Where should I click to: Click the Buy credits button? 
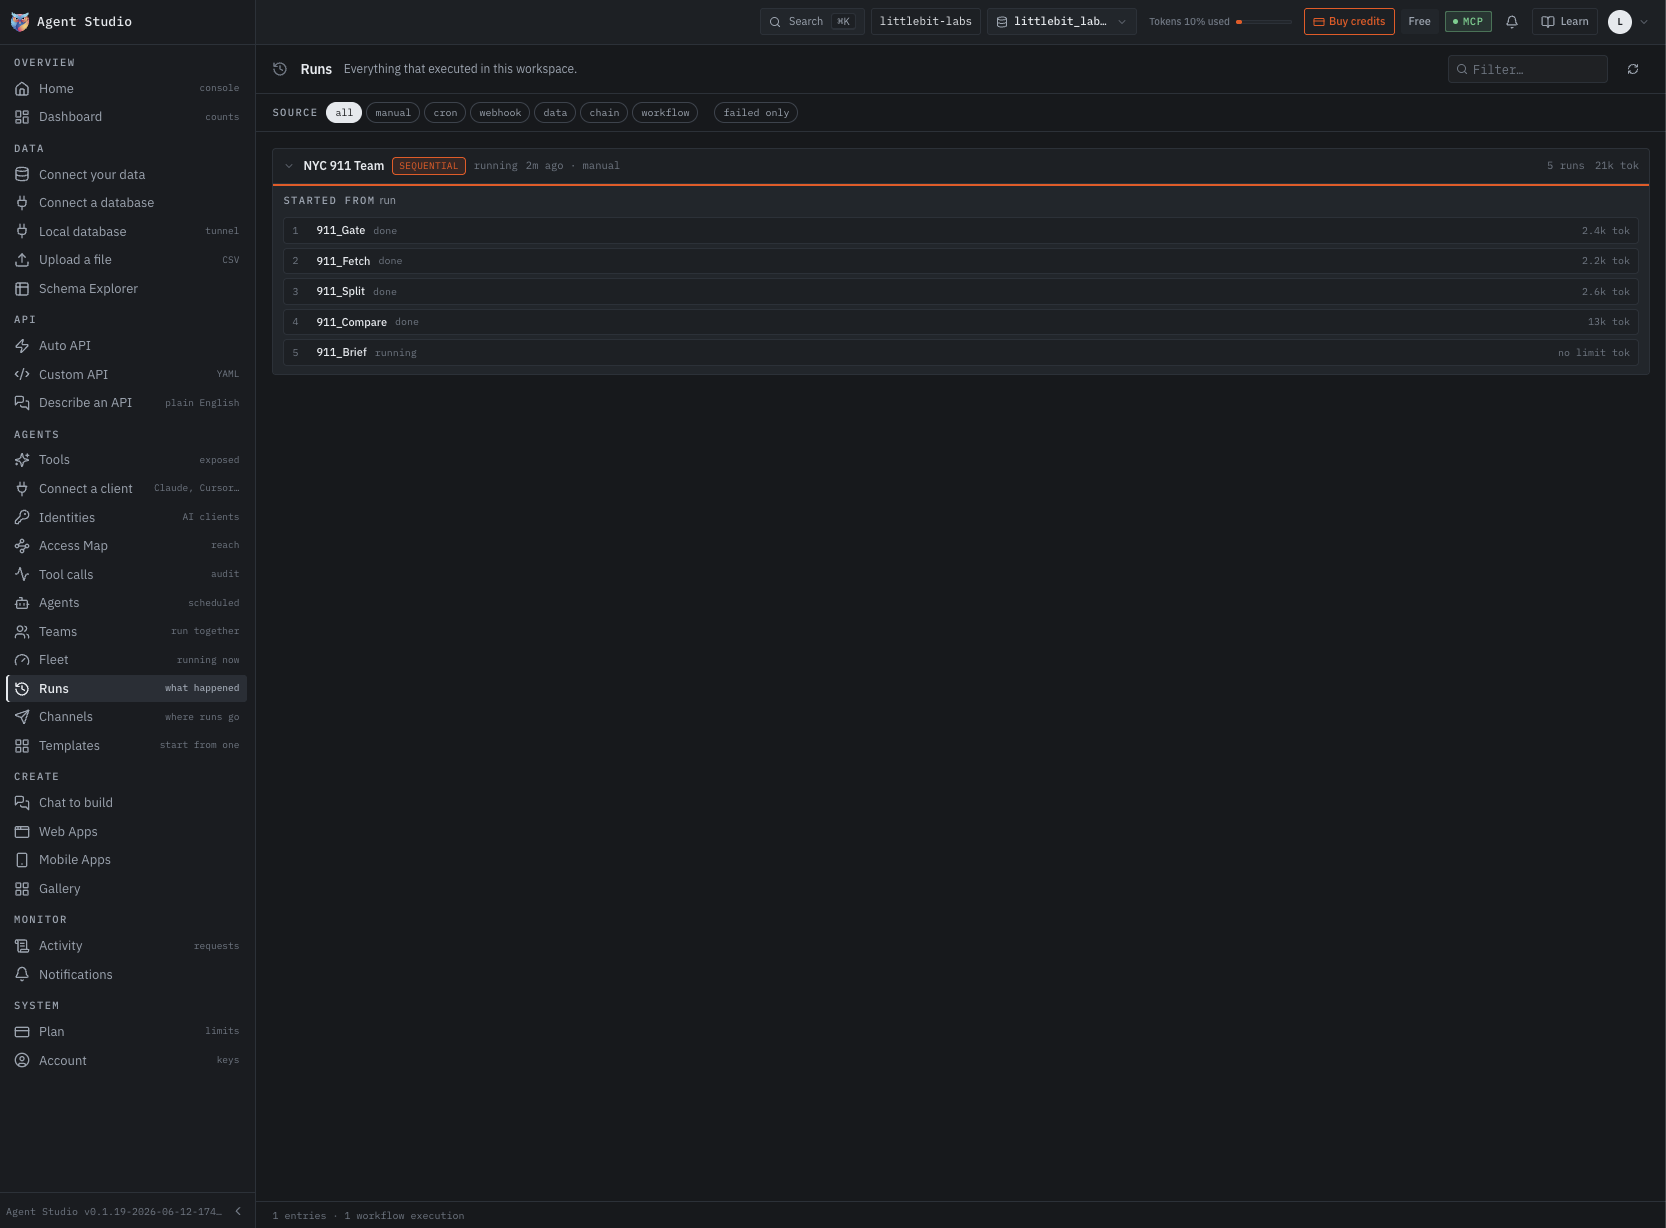(x=1349, y=21)
